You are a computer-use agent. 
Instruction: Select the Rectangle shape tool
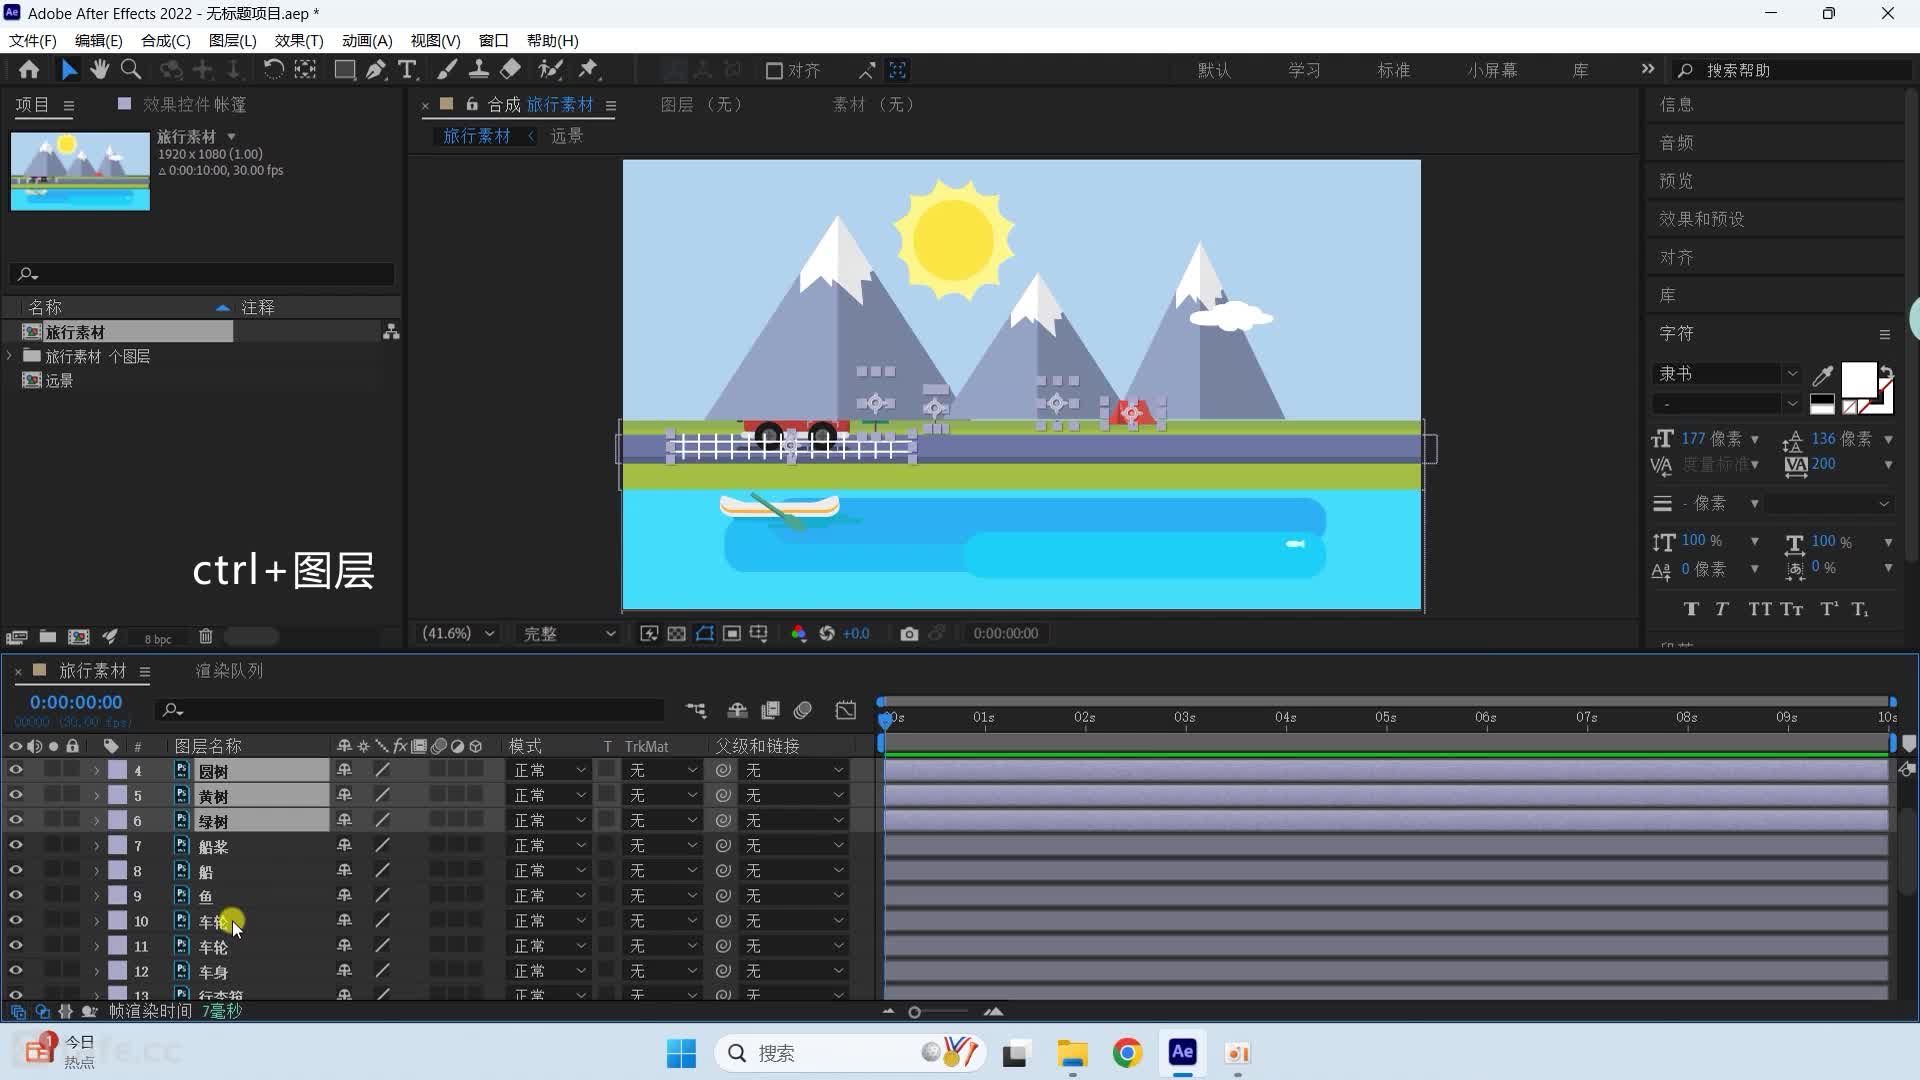coord(344,70)
